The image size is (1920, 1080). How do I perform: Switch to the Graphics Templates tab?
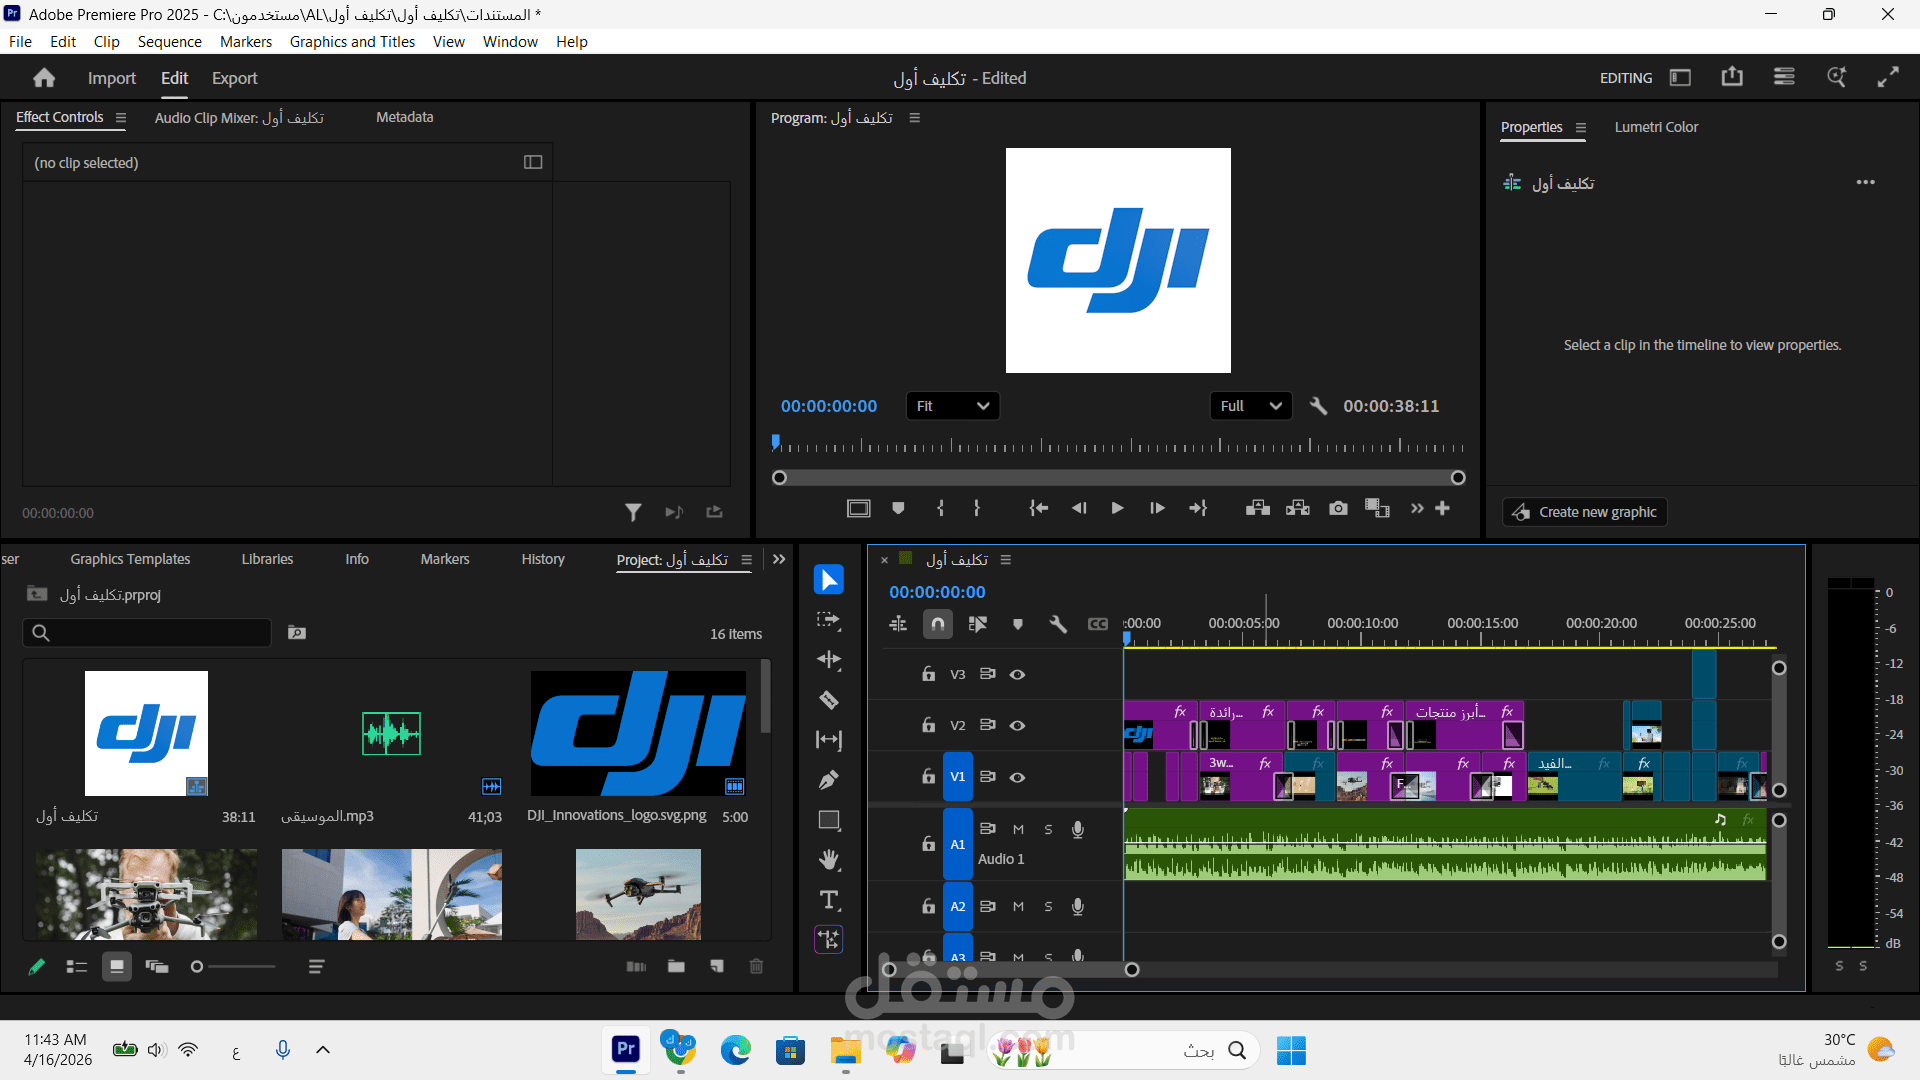(x=130, y=559)
